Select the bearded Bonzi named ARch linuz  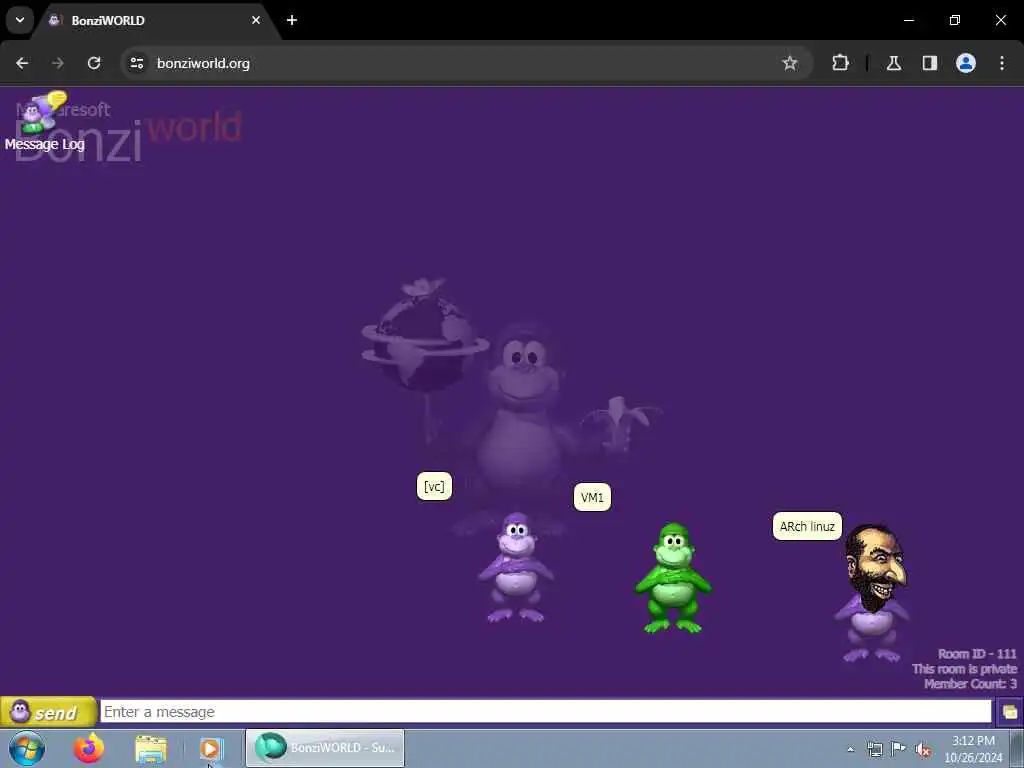[x=873, y=593]
